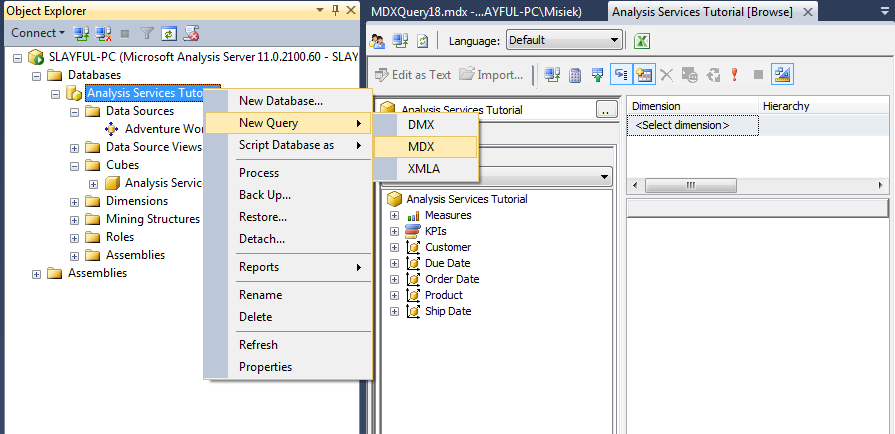Select MDX in New Query submenu
The height and width of the screenshot is (434, 895).
[425, 147]
